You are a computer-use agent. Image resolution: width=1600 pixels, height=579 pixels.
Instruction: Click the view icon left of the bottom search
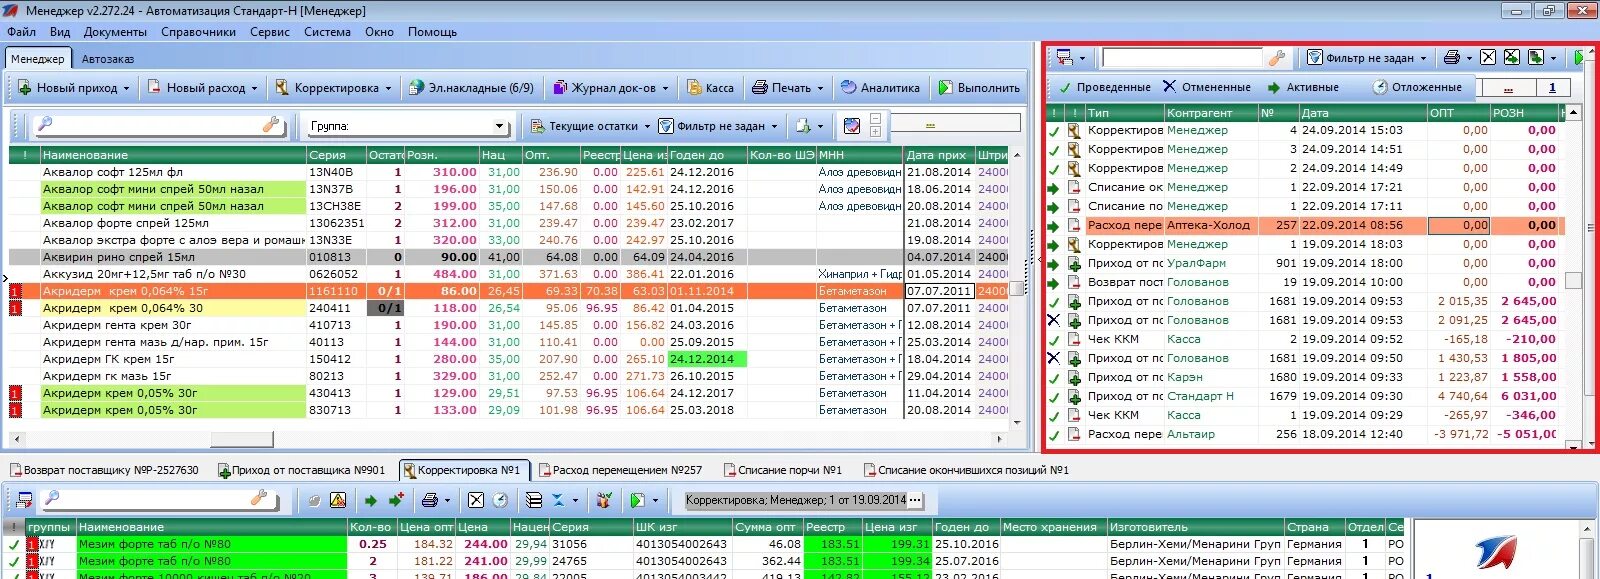pos(25,499)
